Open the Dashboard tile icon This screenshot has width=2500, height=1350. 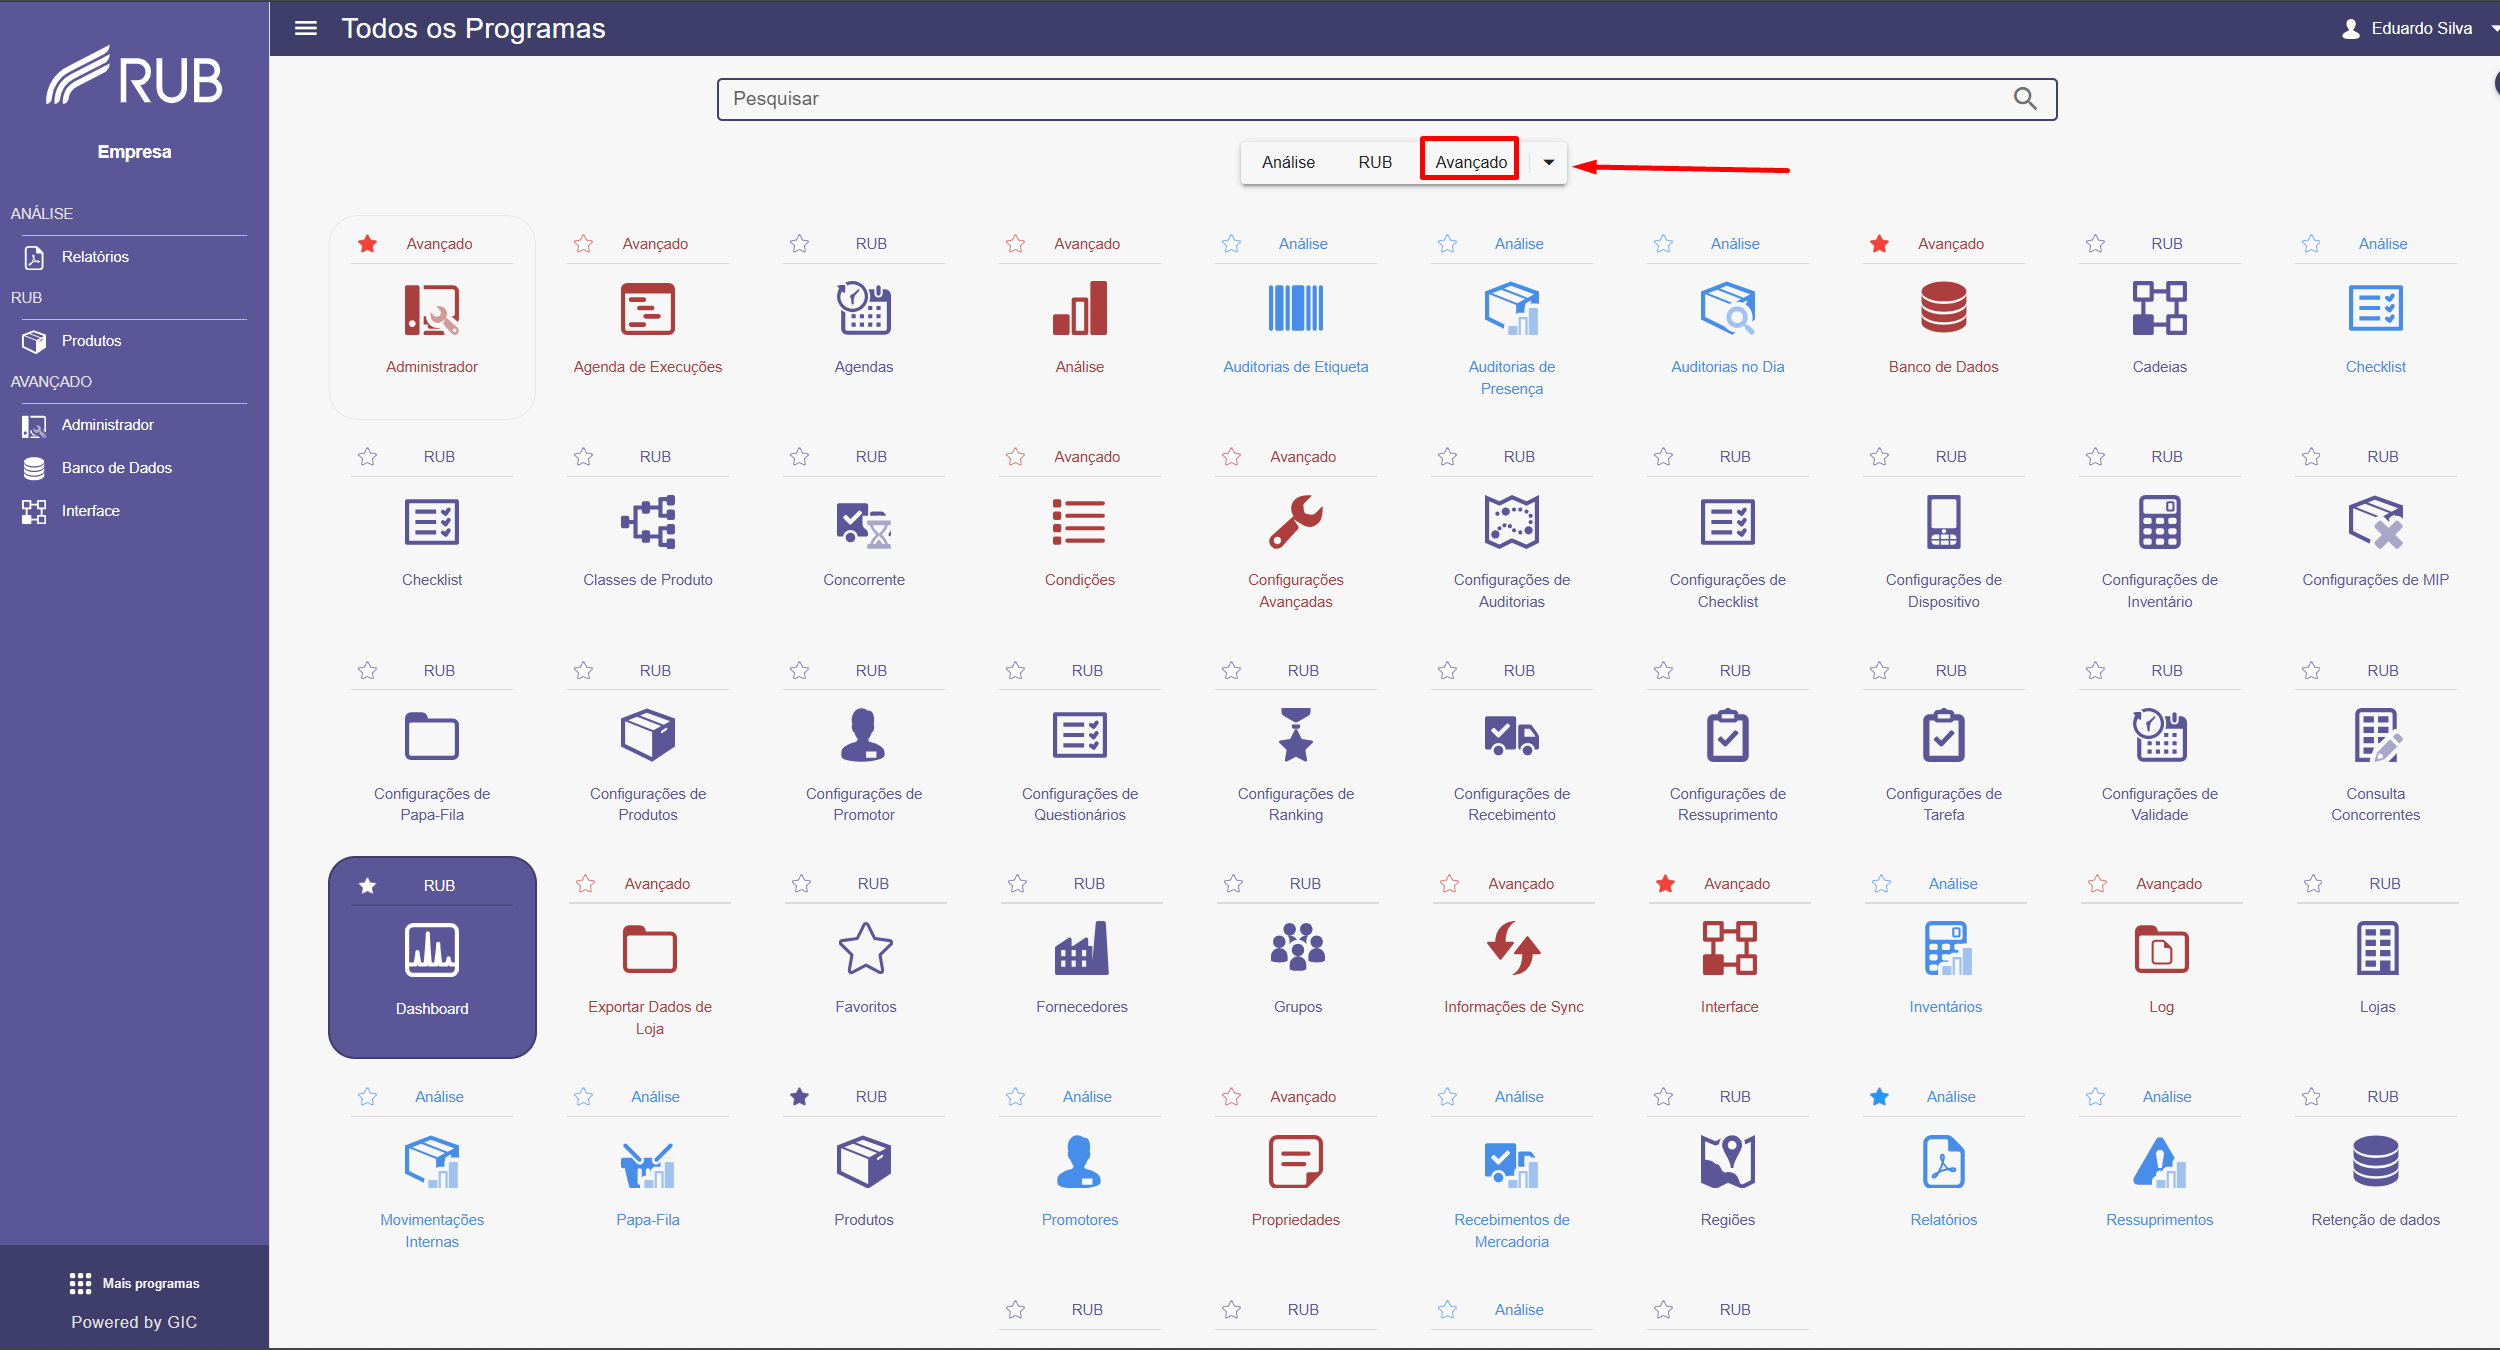tap(432, 949)
